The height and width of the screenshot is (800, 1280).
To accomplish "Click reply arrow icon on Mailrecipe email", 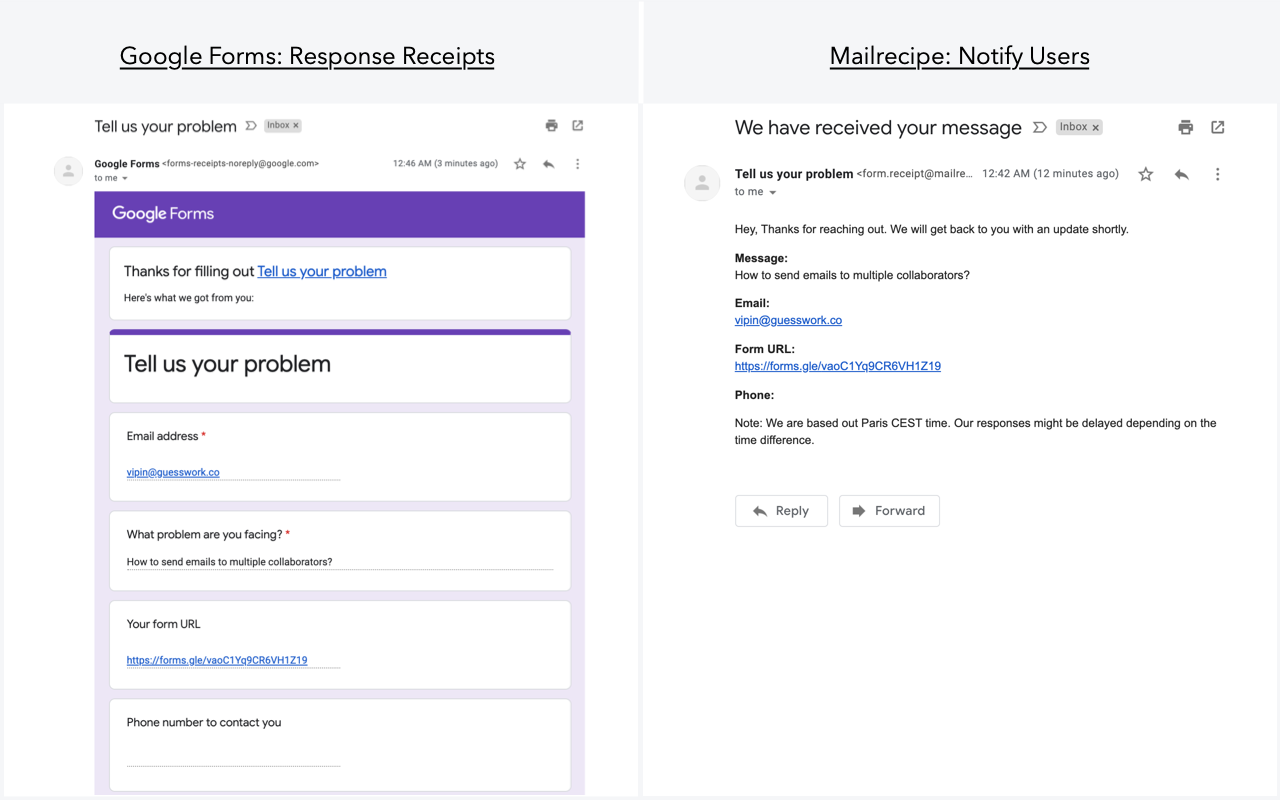I will coord(1181,174).
